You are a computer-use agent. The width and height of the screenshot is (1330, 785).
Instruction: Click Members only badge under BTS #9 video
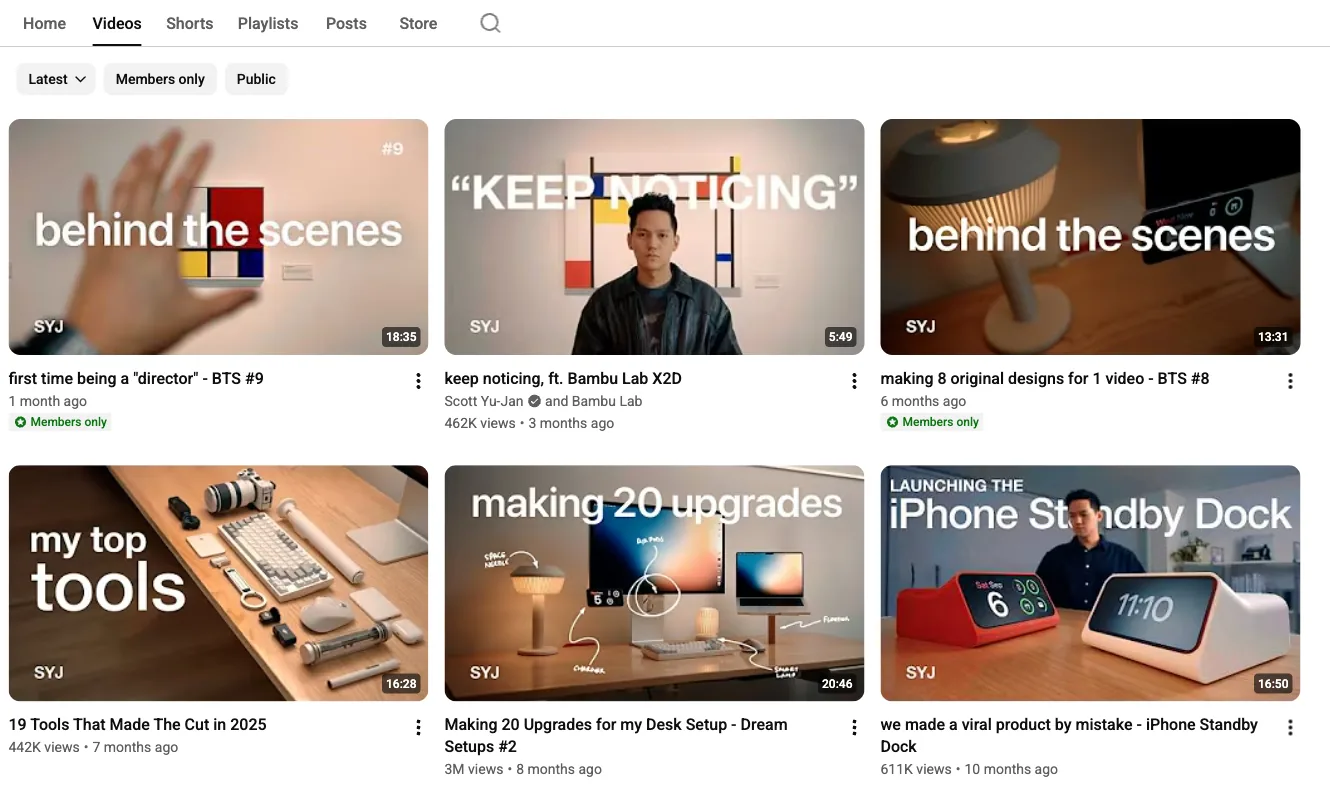pos(60,422)
